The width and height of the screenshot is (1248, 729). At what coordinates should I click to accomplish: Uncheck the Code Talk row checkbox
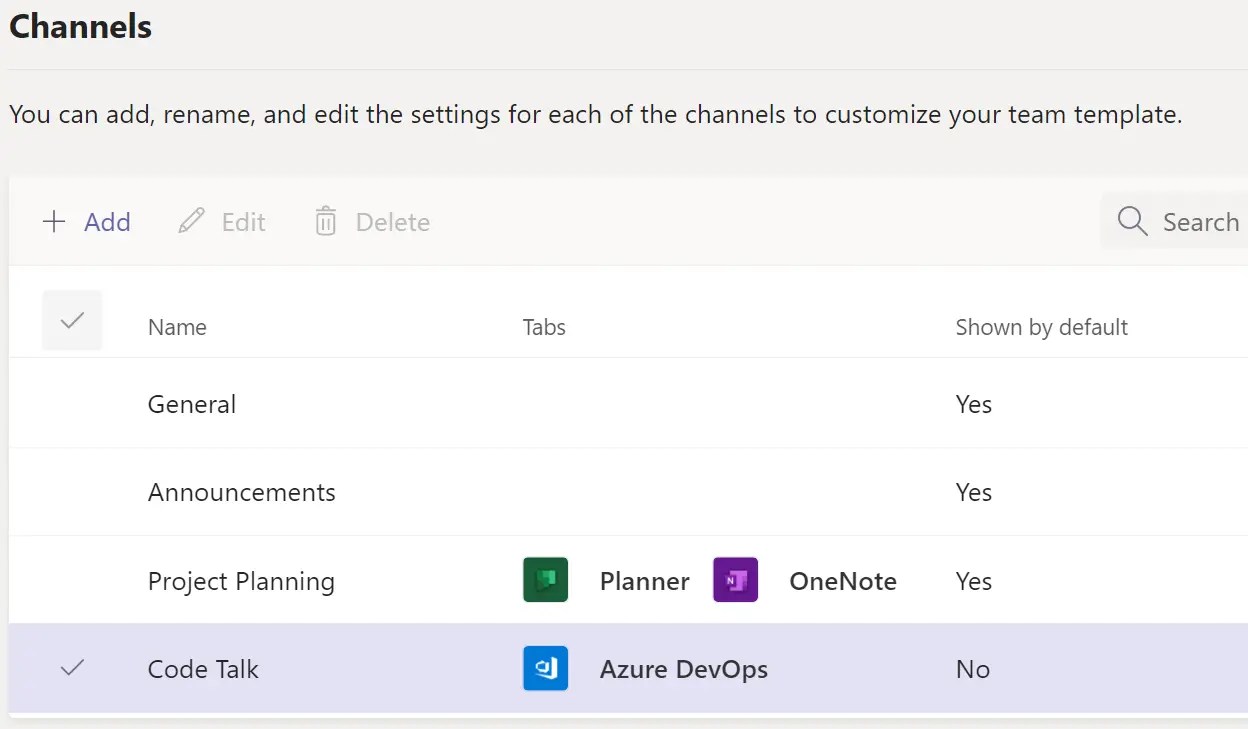pyautogui.click(x=71, y=669)
